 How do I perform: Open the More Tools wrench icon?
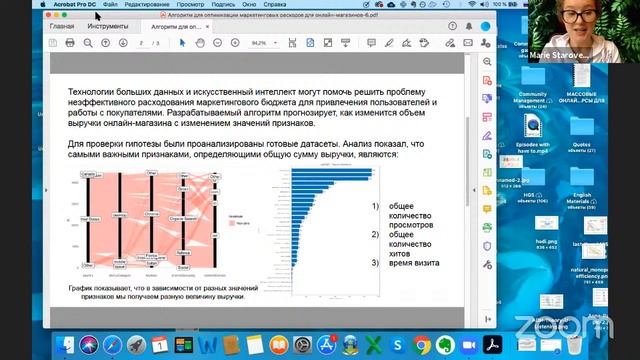pos(487,264)
